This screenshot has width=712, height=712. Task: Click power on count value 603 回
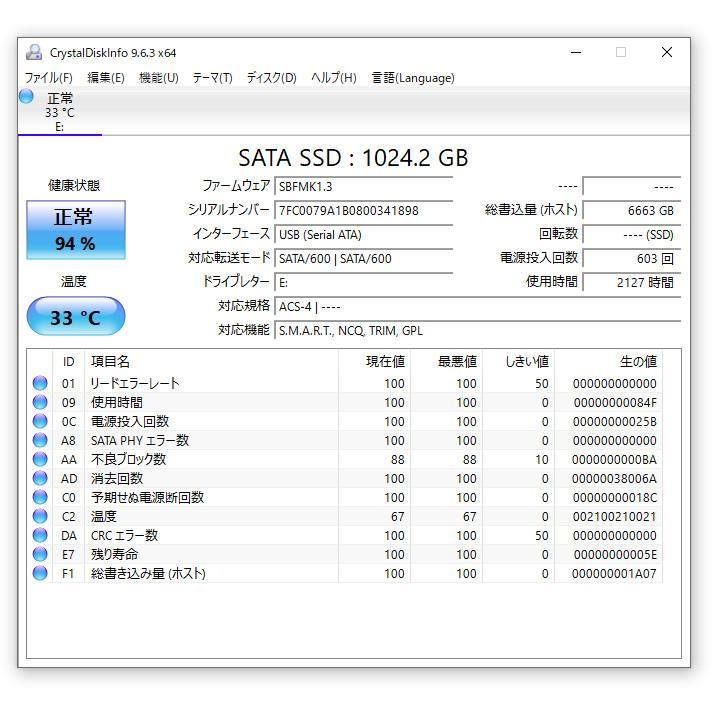[x=632, y=259]
